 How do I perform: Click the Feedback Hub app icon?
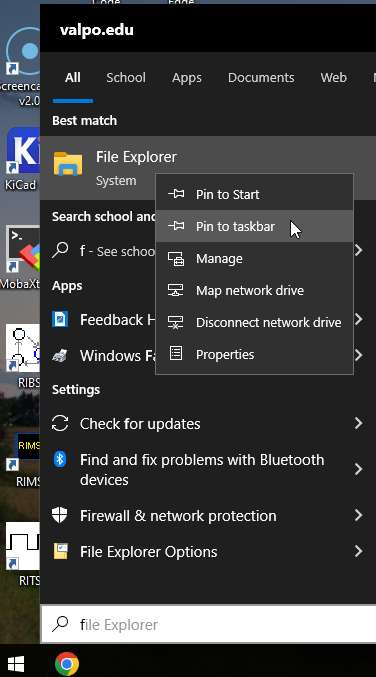(x=60, y=320)
